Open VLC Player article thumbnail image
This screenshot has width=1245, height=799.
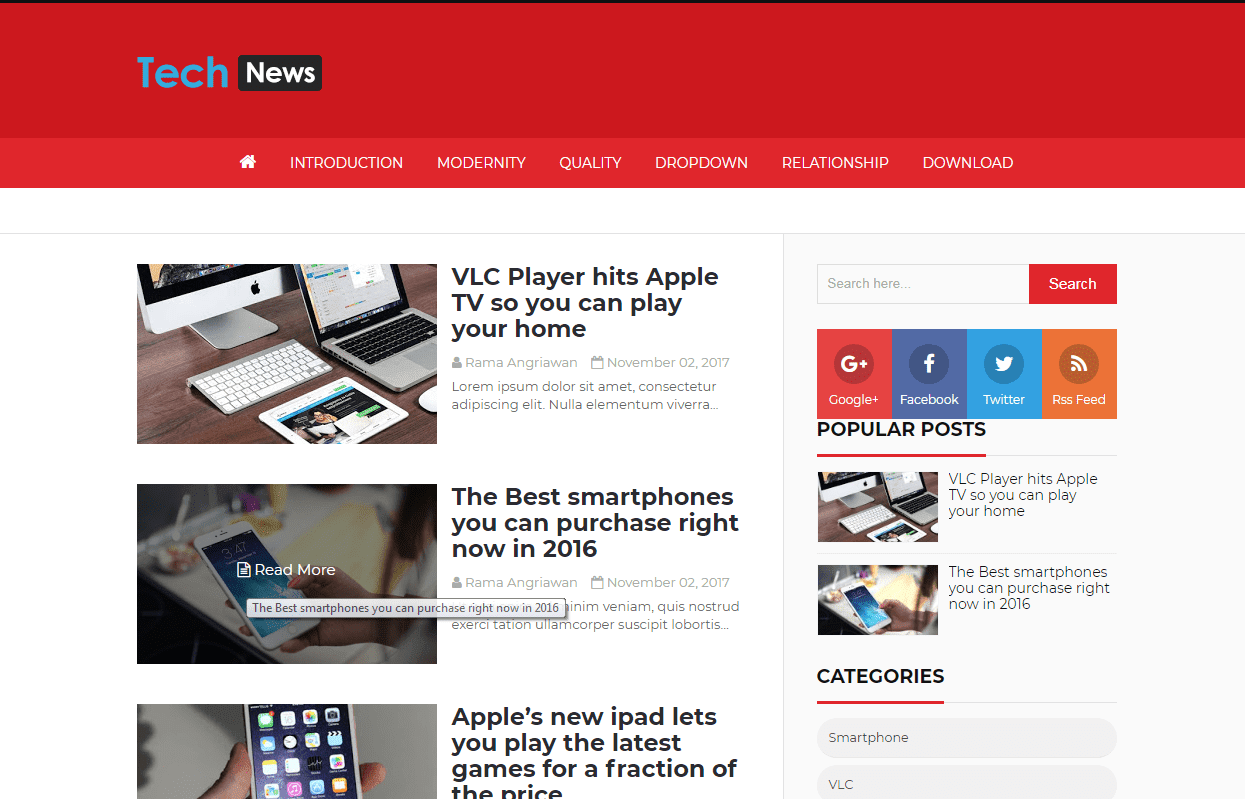click(287, 354)
